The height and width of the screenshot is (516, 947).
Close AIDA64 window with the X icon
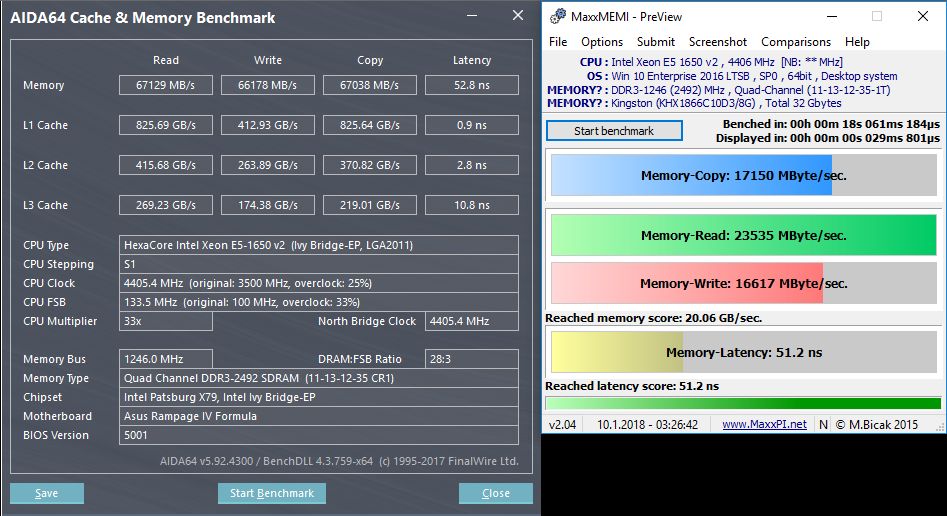pos(518,16)
